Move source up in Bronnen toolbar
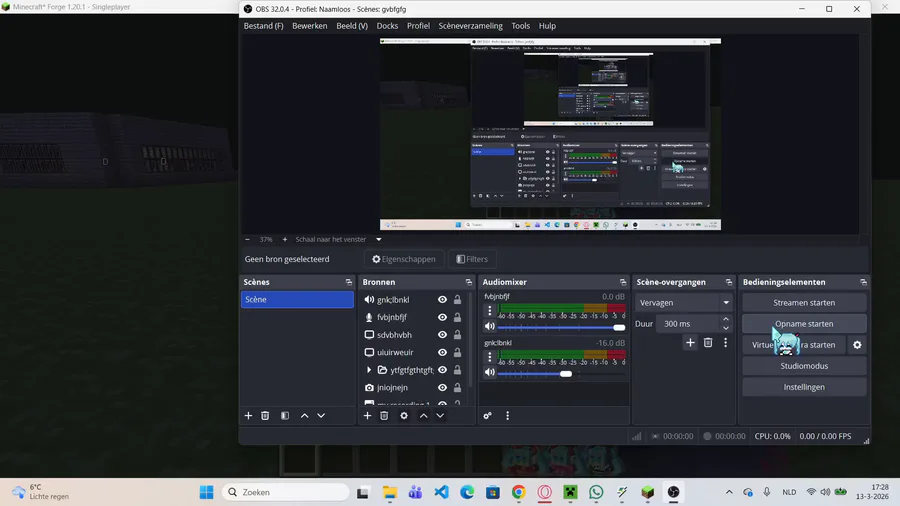This screenshot has height=506, width=900. (424, 415)
